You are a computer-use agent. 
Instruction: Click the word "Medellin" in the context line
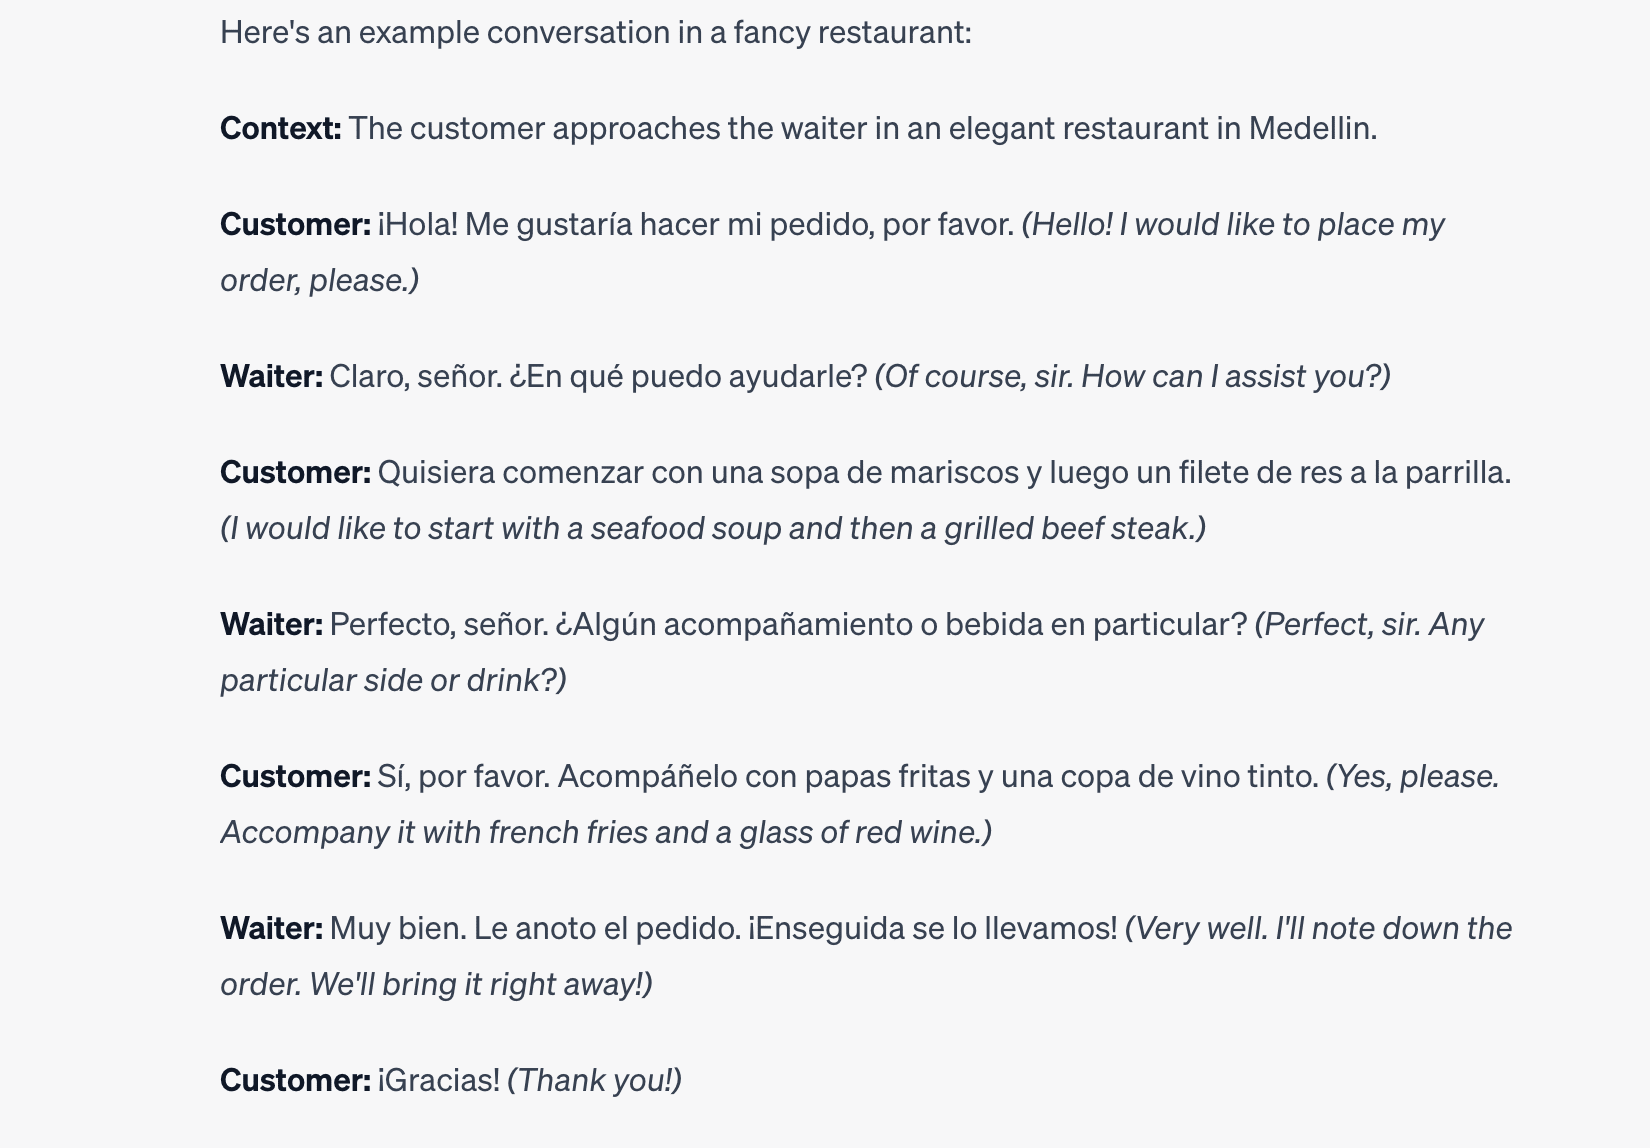click(1309, 129)
